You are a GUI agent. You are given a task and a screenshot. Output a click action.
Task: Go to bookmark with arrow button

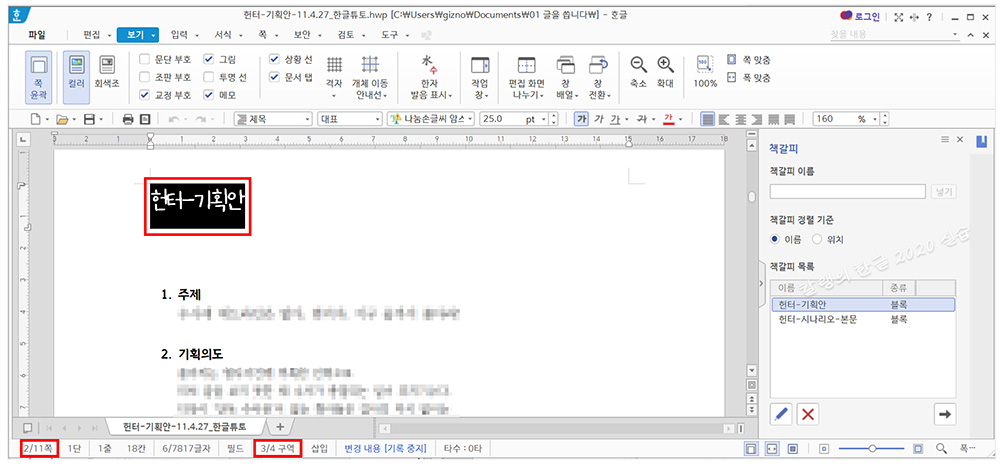tap(945, 413)
